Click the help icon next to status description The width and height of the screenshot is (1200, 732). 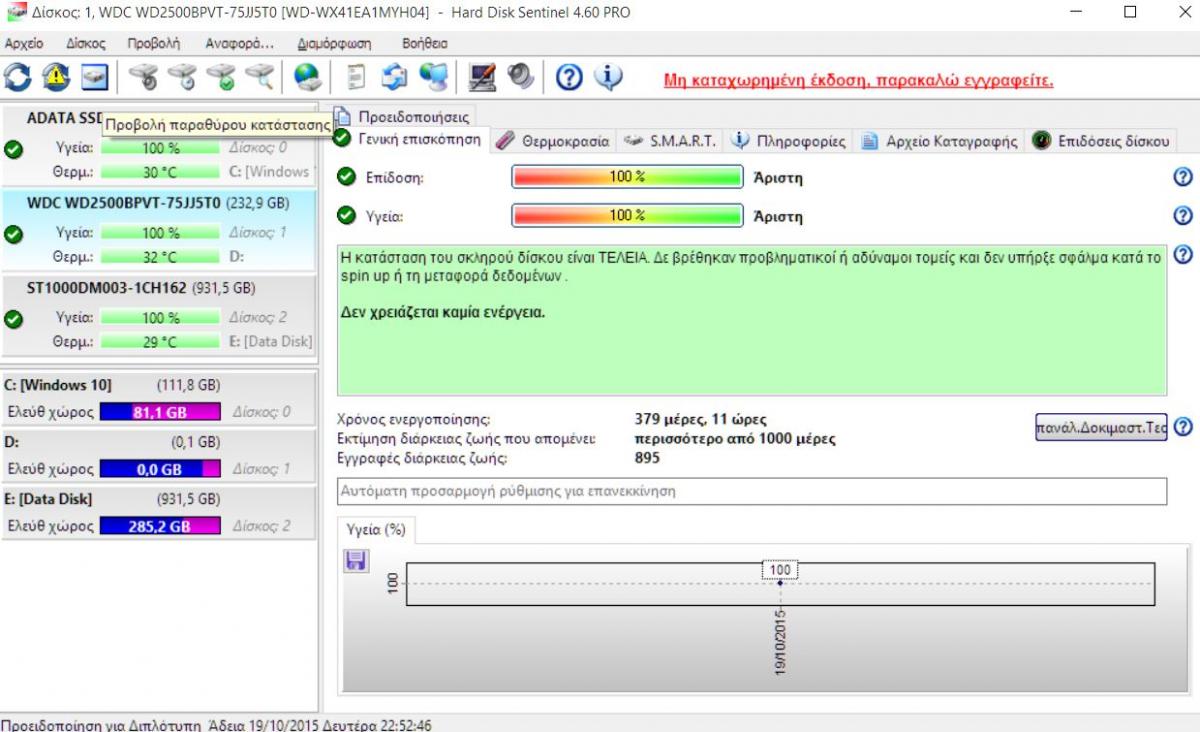tap(1183, 254)
